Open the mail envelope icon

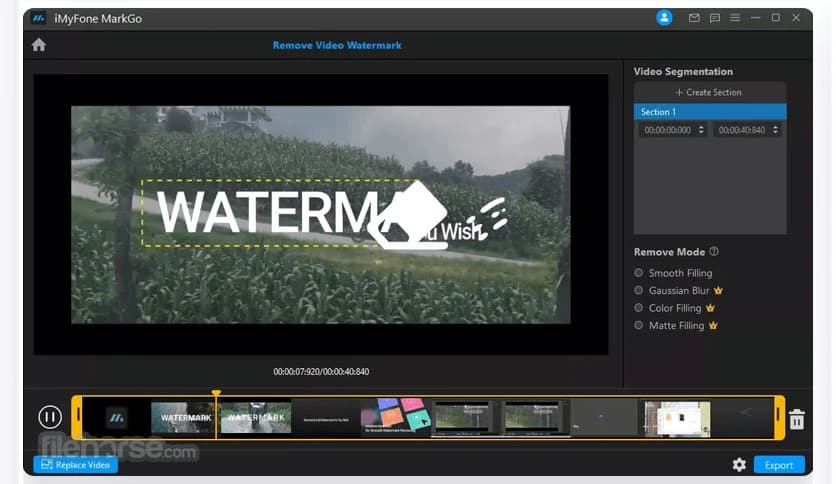695,18
